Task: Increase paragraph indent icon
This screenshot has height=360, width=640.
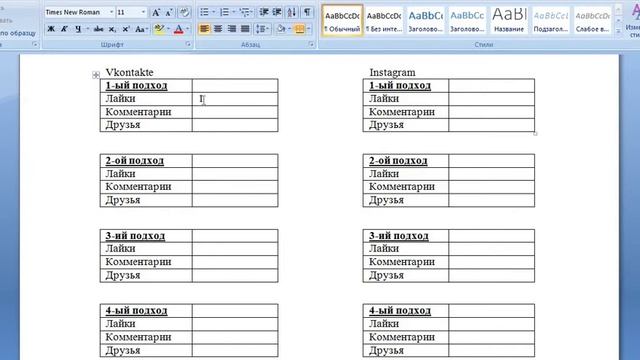Action: pos(277,12)
